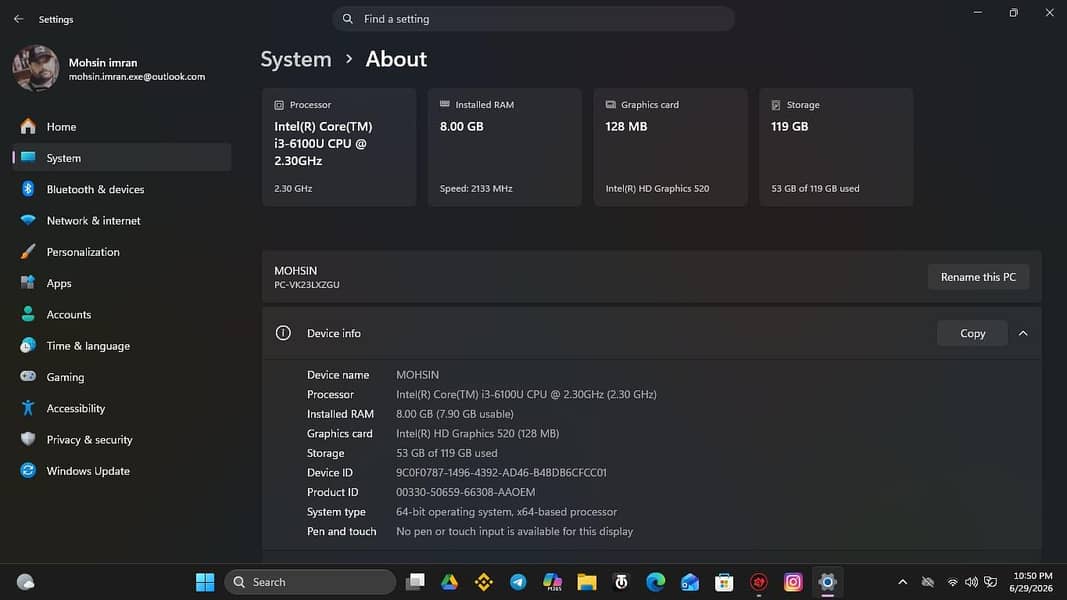Click 'No pen or touch input' text
The height and width of the screenshot is (600, 1067).
tap(514, 532)
